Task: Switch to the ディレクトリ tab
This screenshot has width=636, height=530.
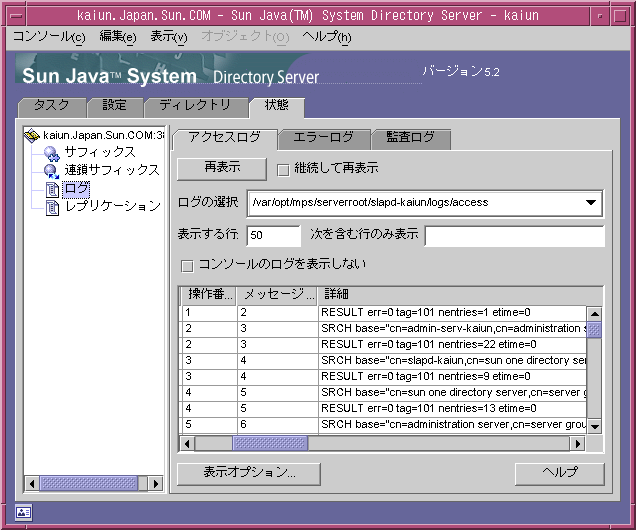Action: [196, 107]
